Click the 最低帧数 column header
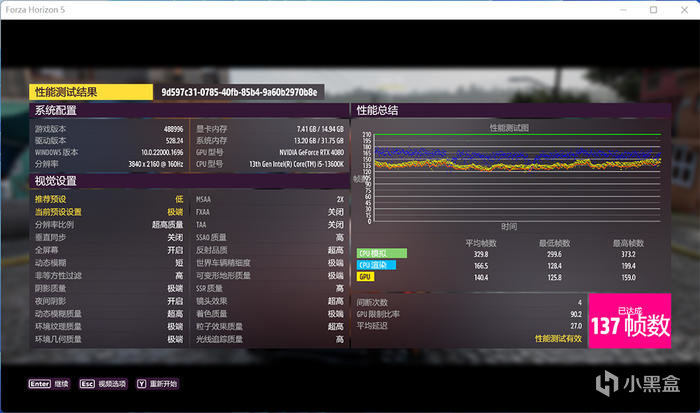This screenshot has height=413, width=700. click(x=554, y=243)
